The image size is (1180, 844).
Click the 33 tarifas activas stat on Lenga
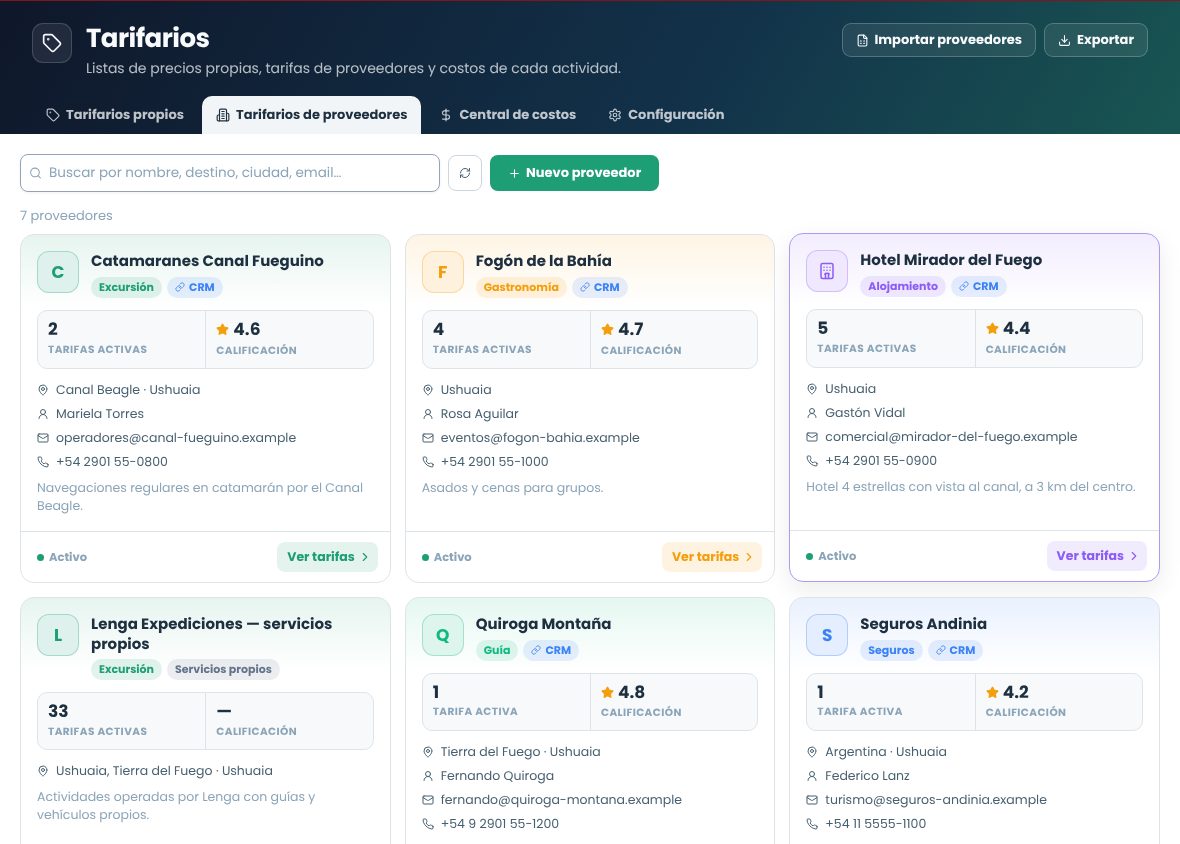tap(121, 721)
